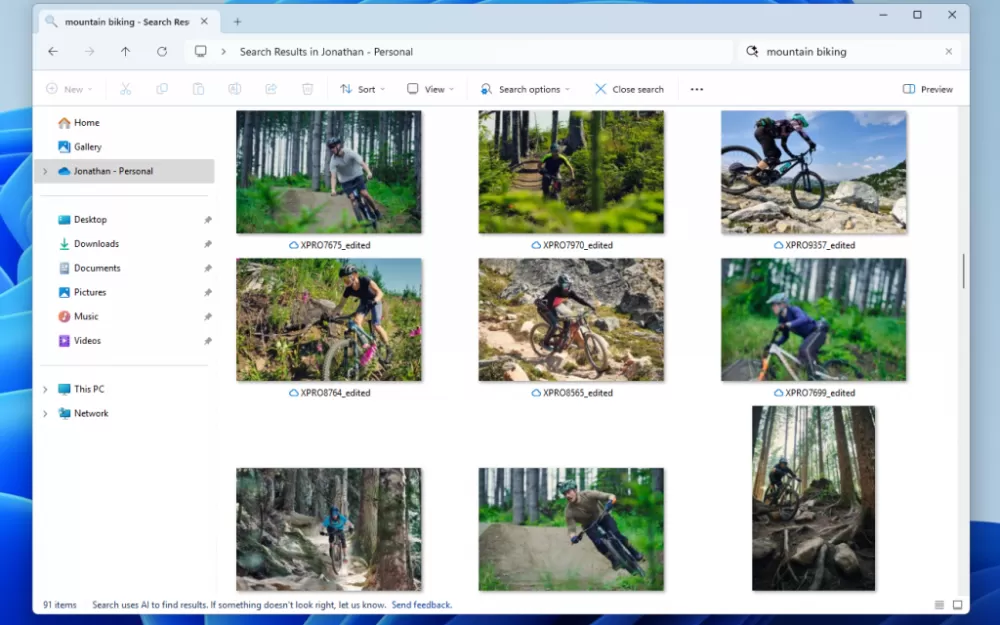The image size is (1000, 625).
Task: Select thumbnail XPRO9357_edited
Action: click(x=813, y=172)
